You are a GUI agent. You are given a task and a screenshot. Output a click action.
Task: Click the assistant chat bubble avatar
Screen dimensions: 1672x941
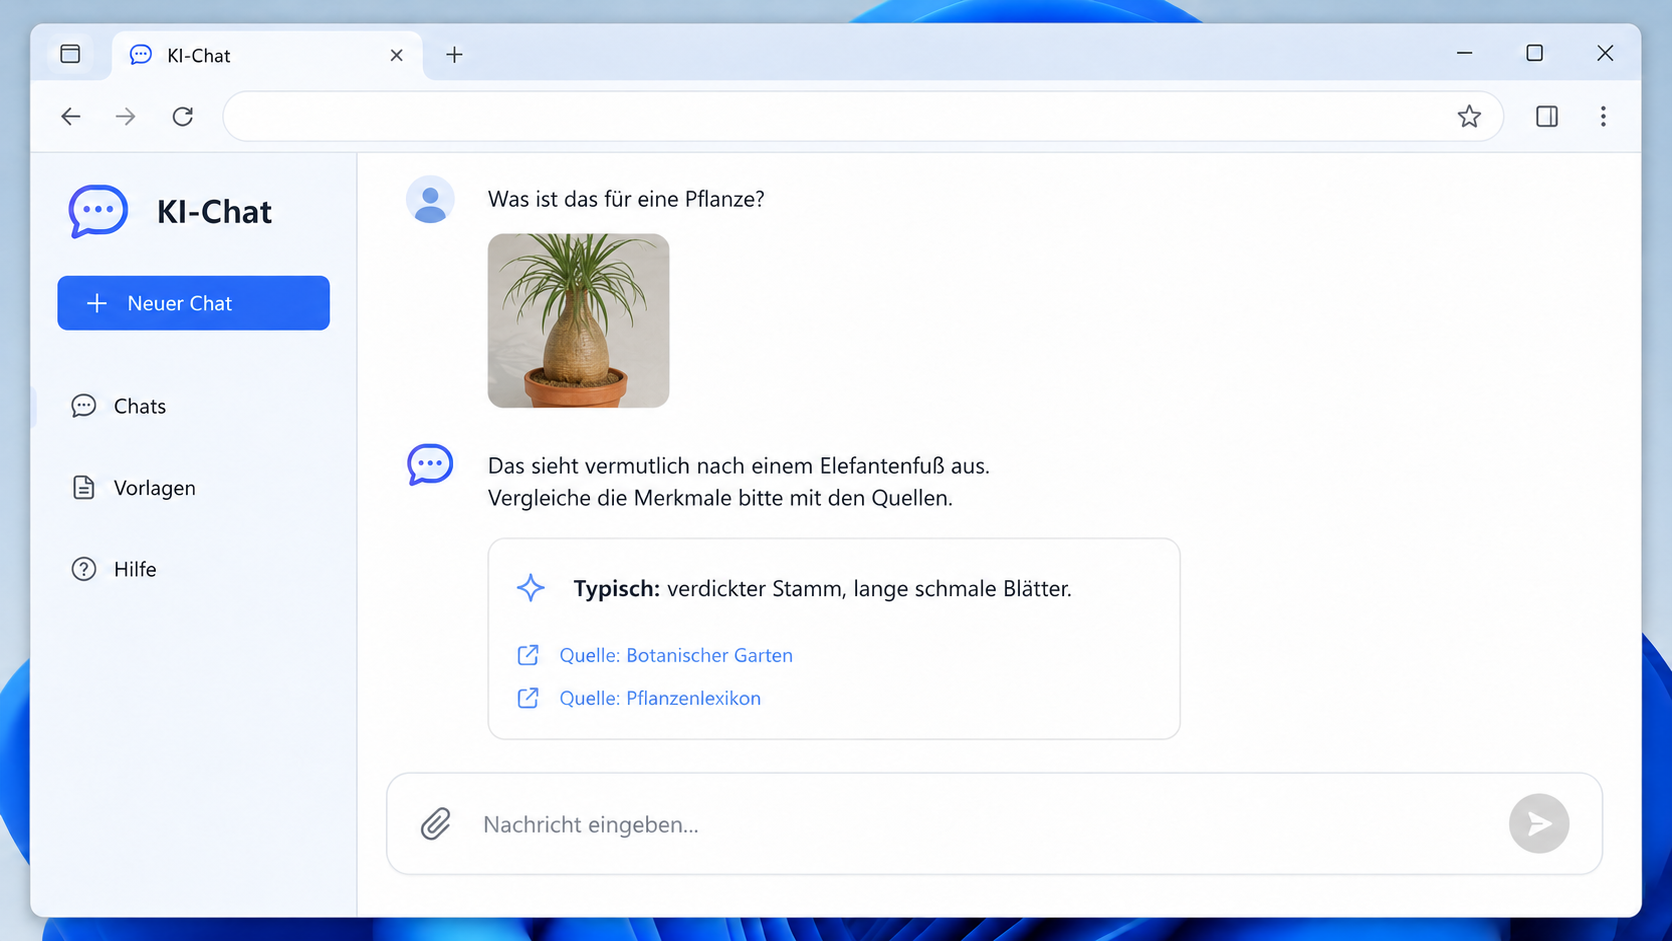click(x=430, y=465)
